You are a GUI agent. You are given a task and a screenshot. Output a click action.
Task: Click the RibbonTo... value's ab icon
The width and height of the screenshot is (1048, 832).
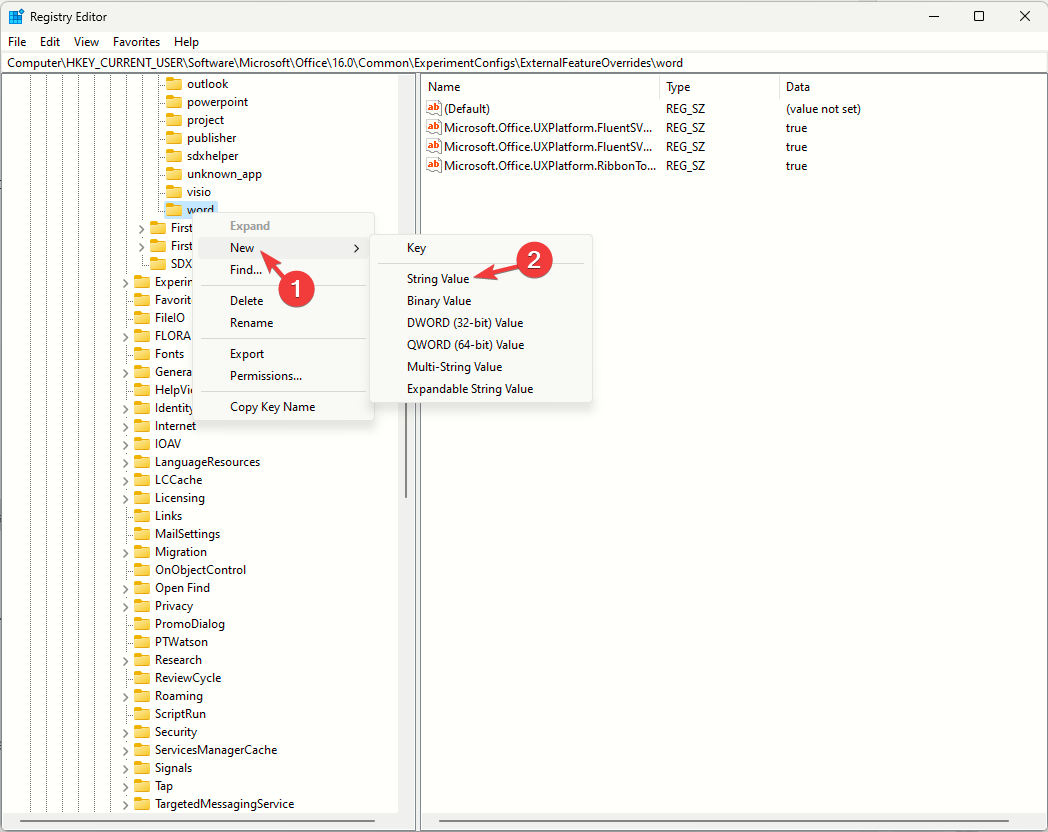[434, 165]
